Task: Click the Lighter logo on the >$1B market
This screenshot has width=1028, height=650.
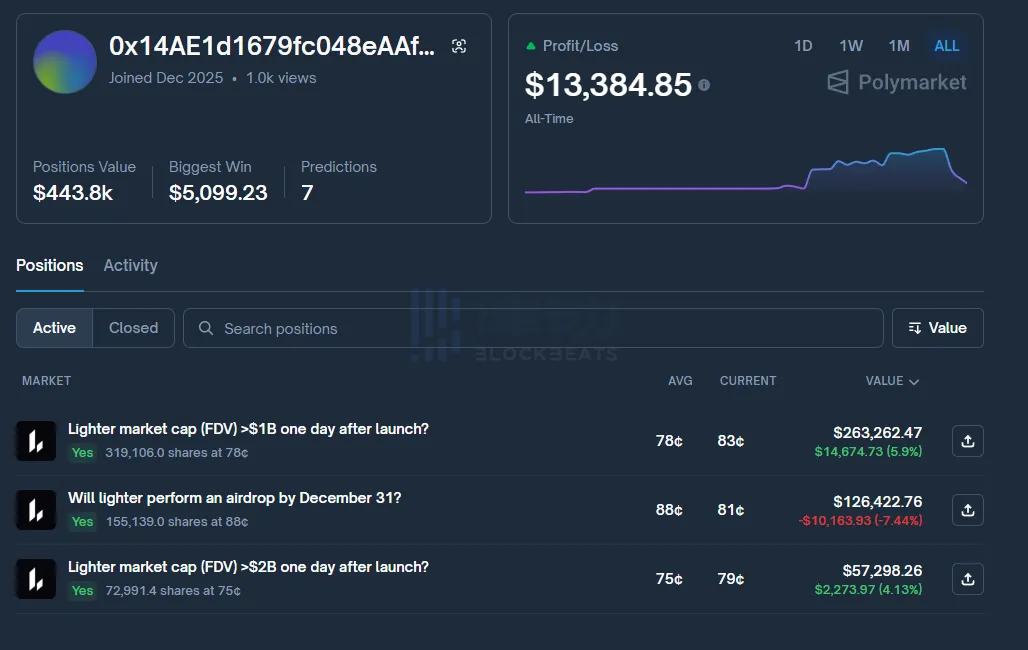Action: click(36, 441)
